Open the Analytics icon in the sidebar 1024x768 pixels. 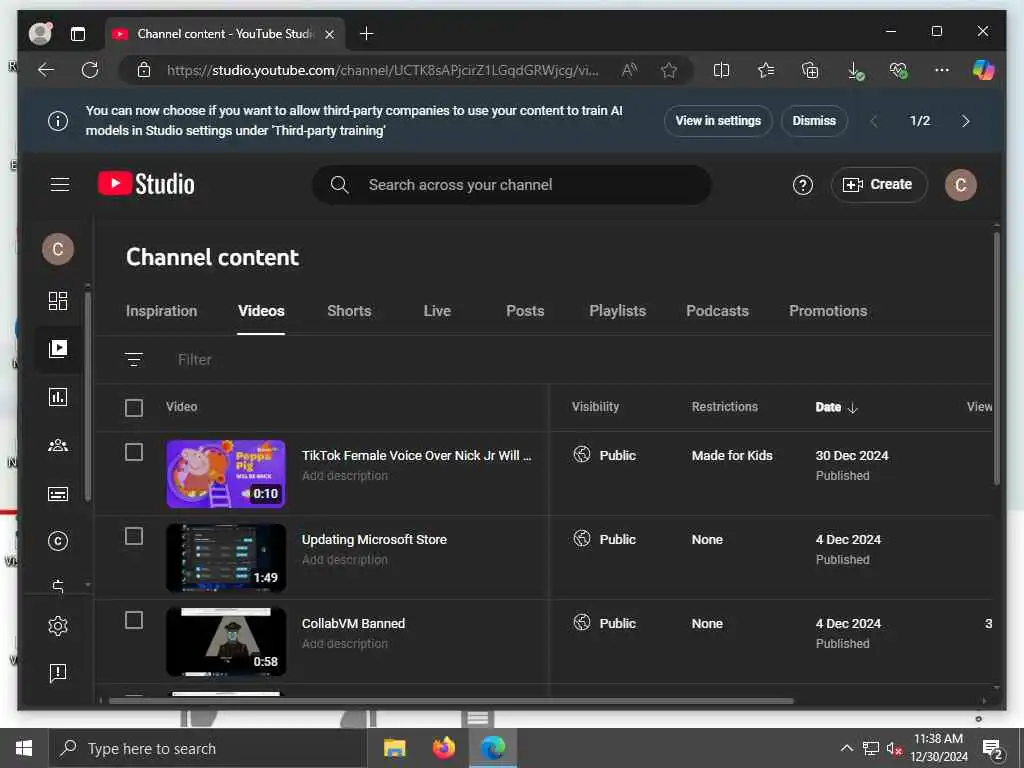point(58,397)
